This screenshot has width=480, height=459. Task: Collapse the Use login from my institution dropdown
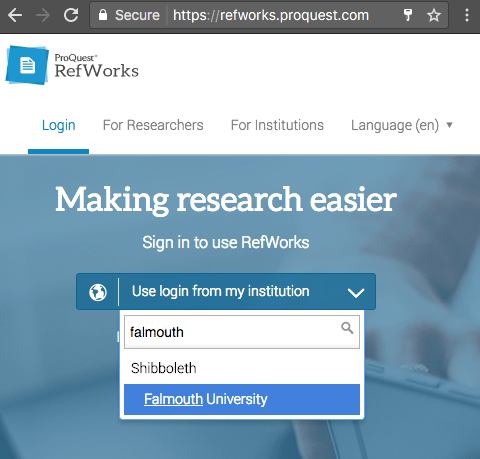point(226,292)
